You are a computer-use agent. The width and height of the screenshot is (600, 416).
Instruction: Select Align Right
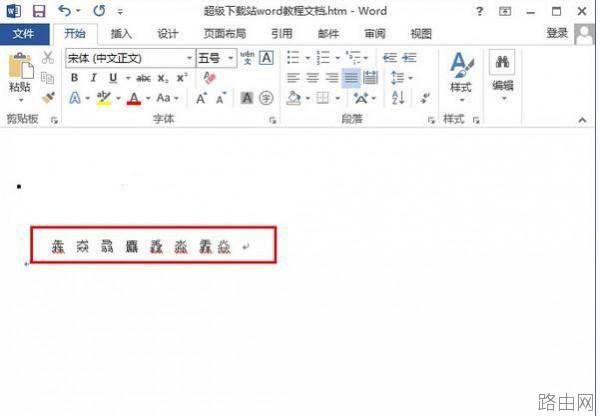tap(331, 78)
